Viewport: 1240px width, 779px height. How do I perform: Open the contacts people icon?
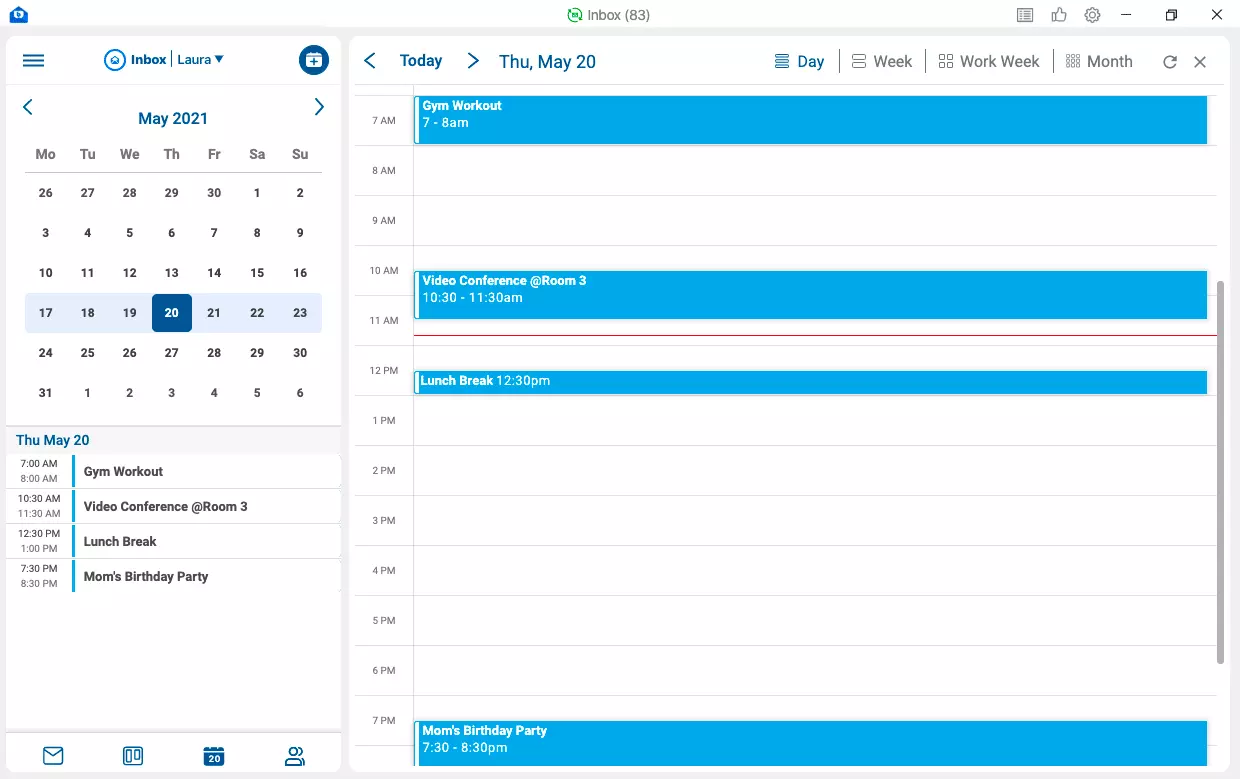coord(294,756)
